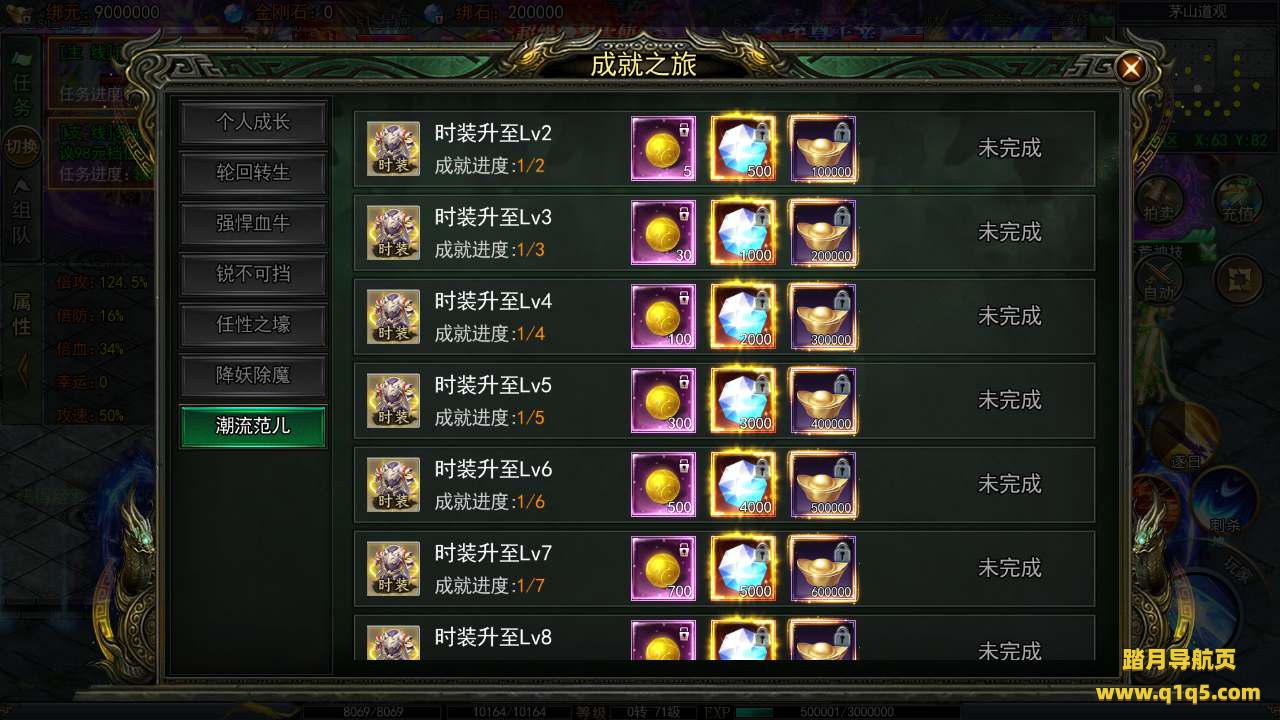Switch to the 轮回转生 tab
The image size is (1280, 720).
point(253,173)
